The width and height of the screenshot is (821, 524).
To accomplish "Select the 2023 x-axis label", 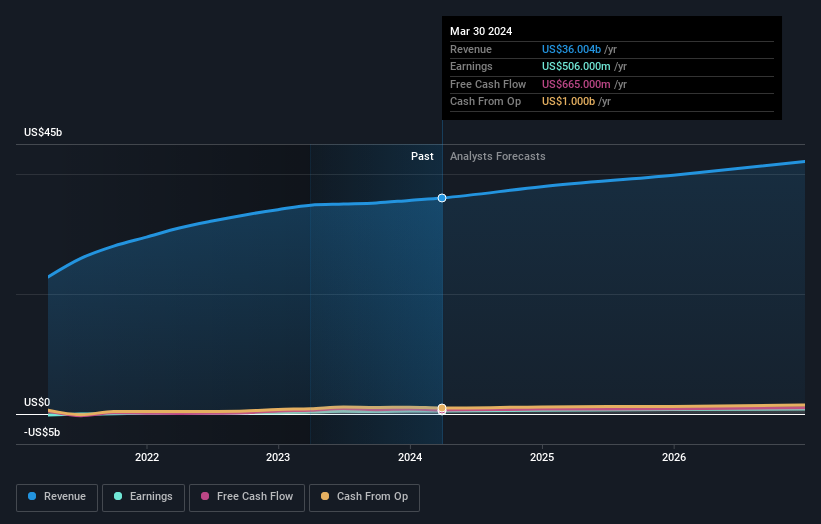I will (278, 457).
